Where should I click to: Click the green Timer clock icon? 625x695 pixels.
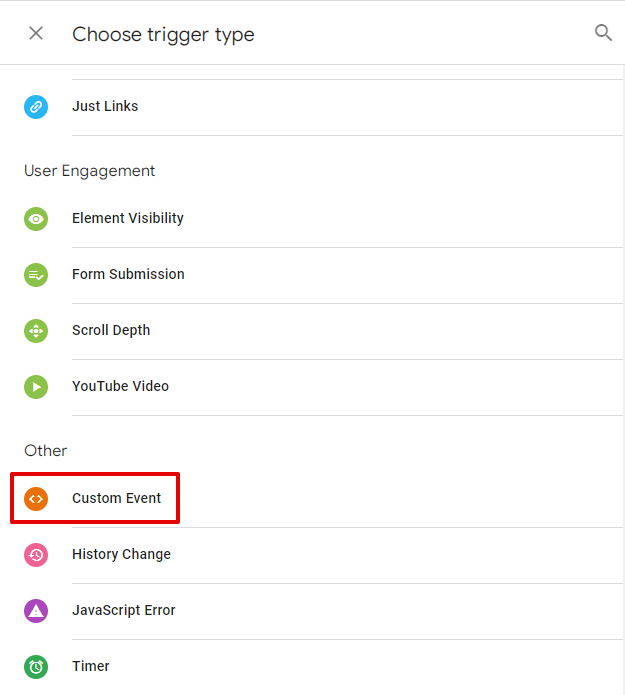[x=36, y=666]
